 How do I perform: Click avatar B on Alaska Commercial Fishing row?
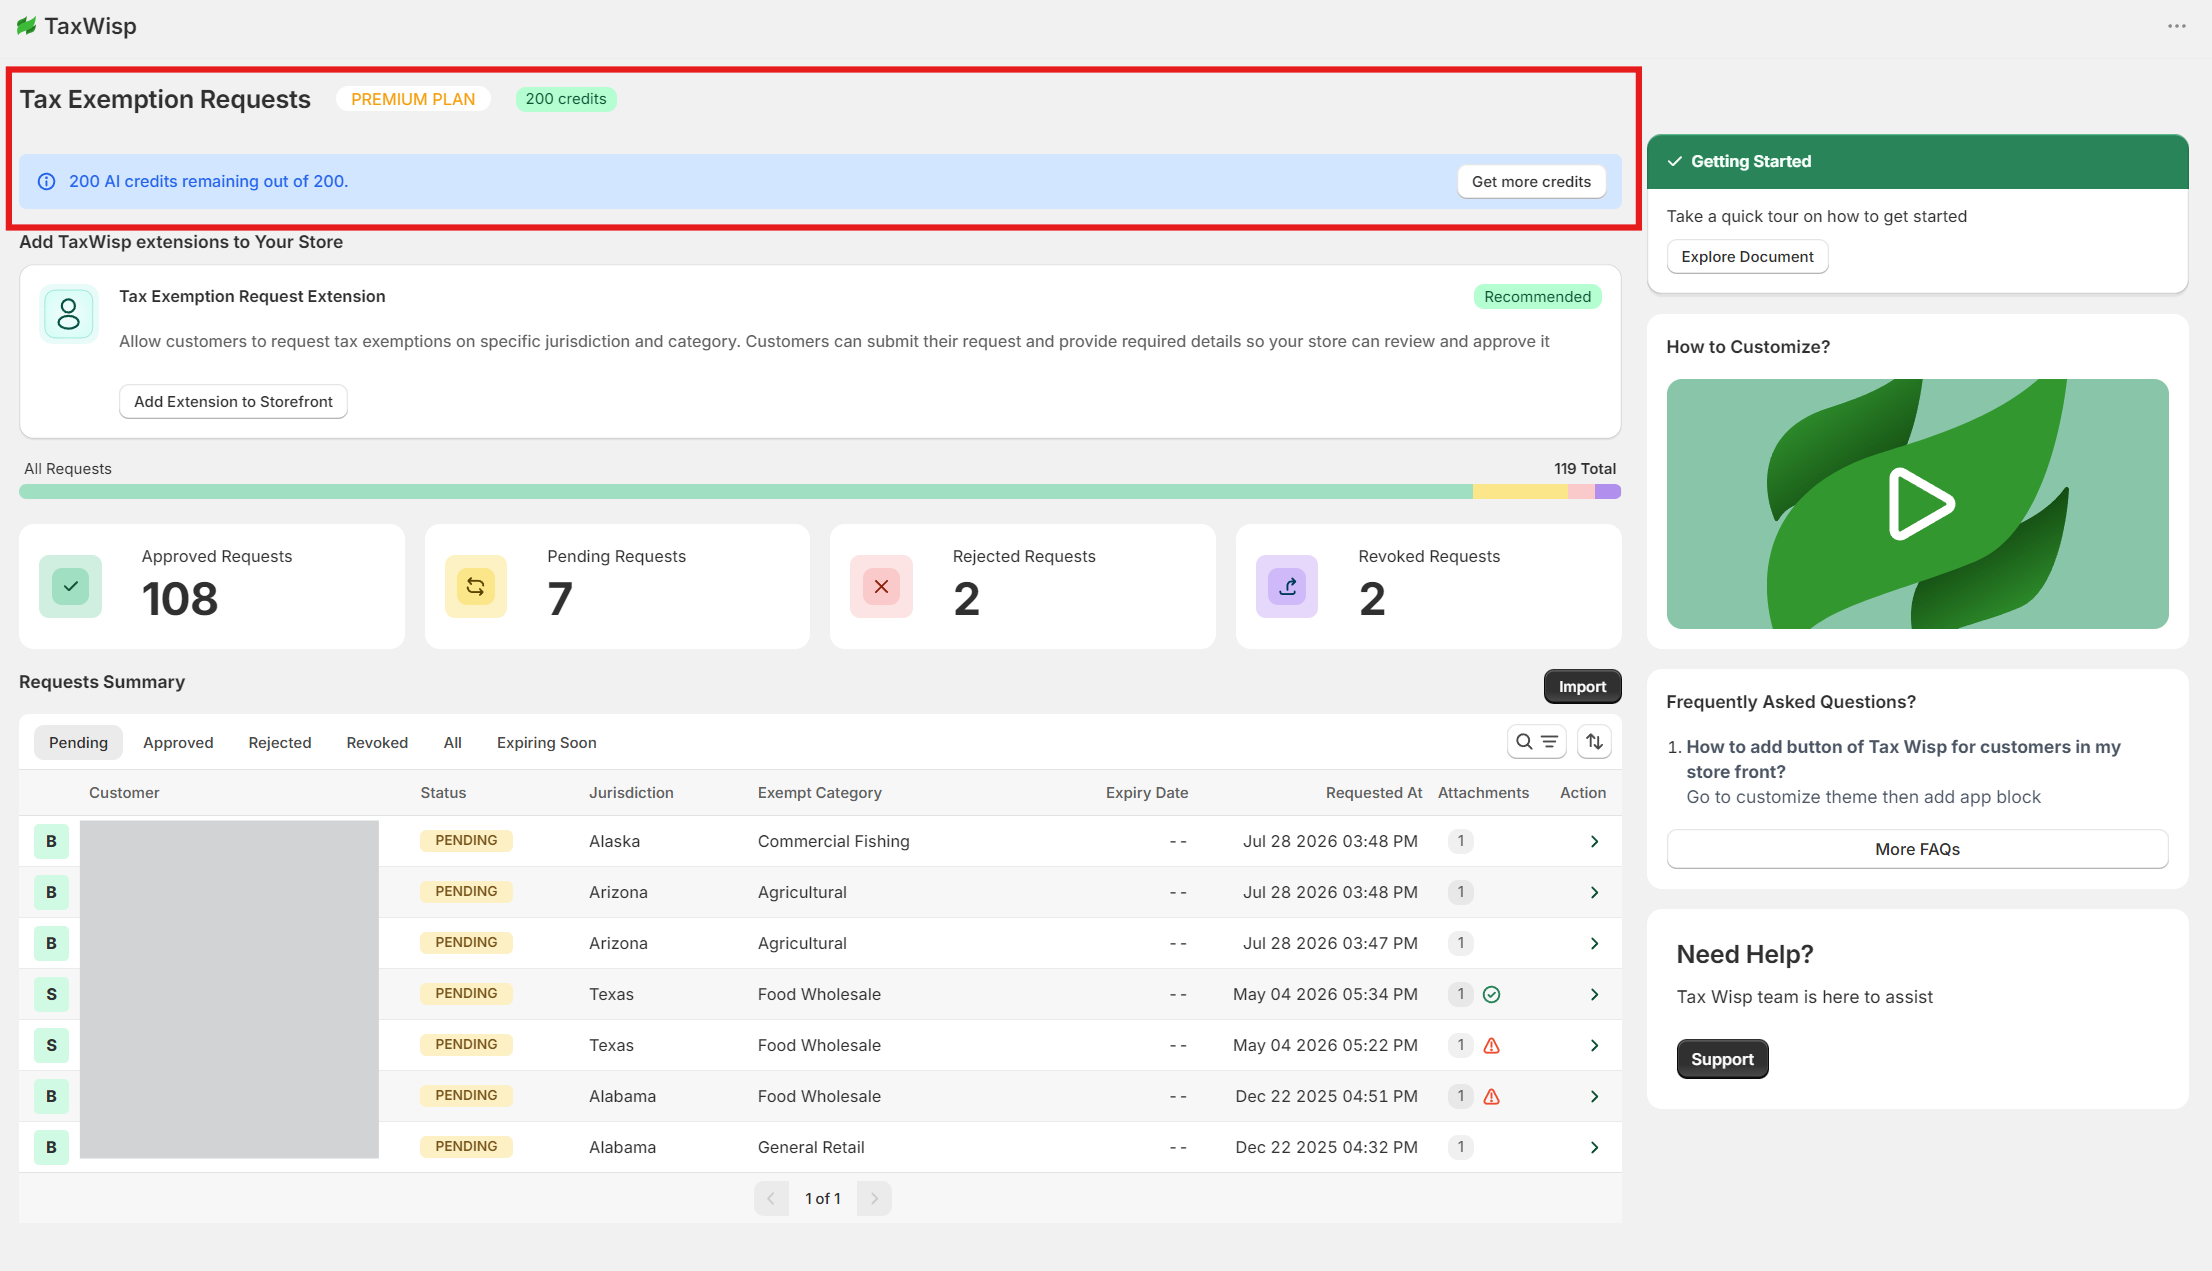click(x=51, y=842)
